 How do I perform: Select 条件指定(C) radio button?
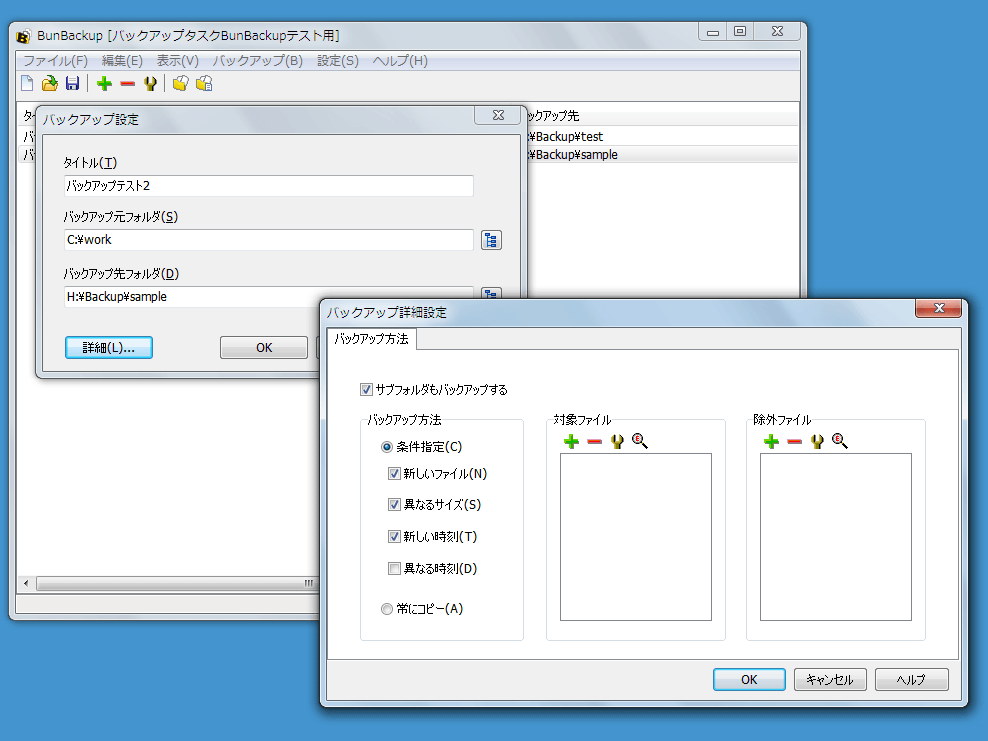387,447
